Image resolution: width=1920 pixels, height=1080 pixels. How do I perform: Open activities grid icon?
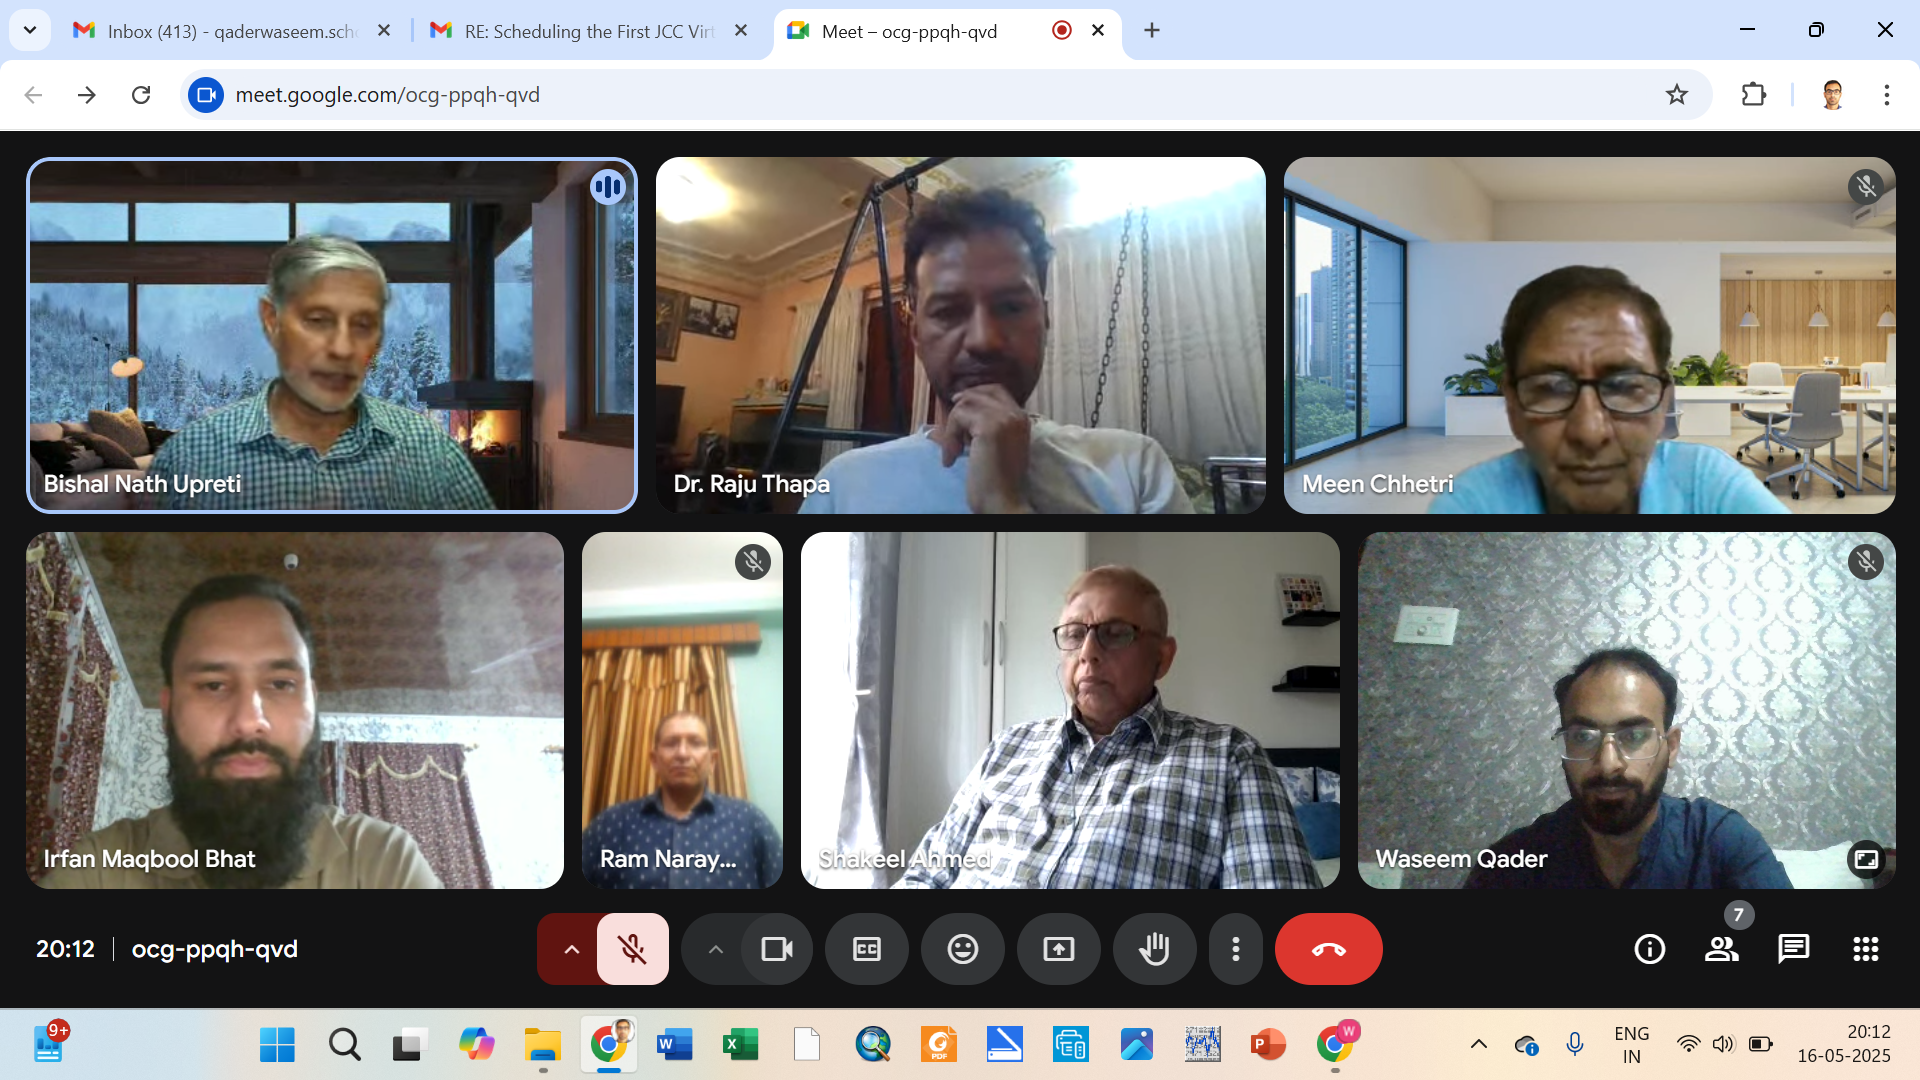1865,949
